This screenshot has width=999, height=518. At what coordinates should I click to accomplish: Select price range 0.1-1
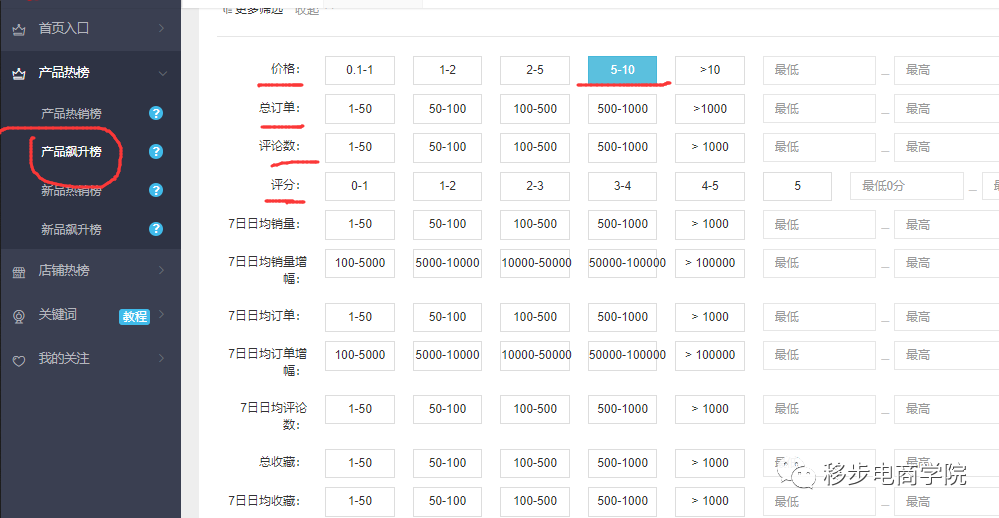click(x=360, y=70)
